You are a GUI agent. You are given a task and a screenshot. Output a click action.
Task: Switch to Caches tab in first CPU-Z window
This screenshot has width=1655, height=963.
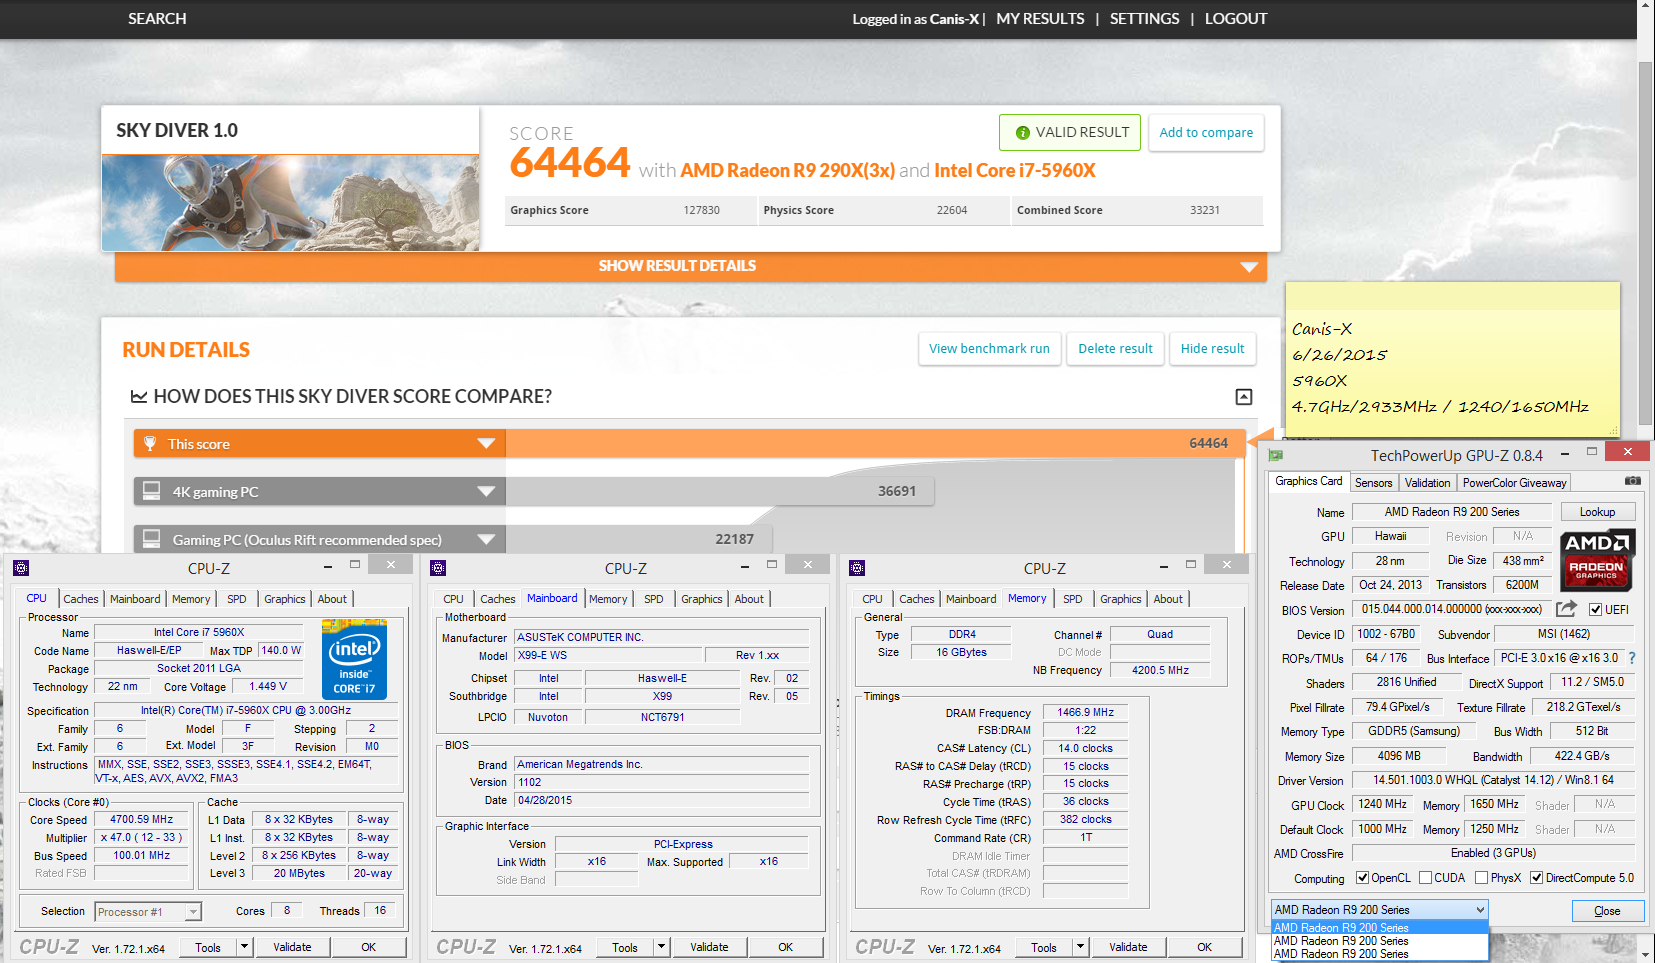(81, 599)
